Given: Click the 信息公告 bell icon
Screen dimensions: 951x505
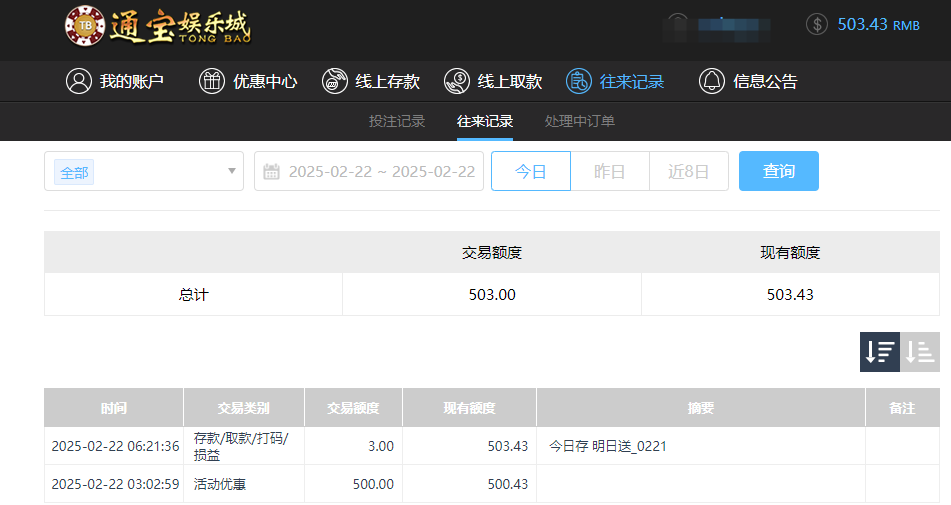Looking at the screenshot, I should [x=711, y=81].
